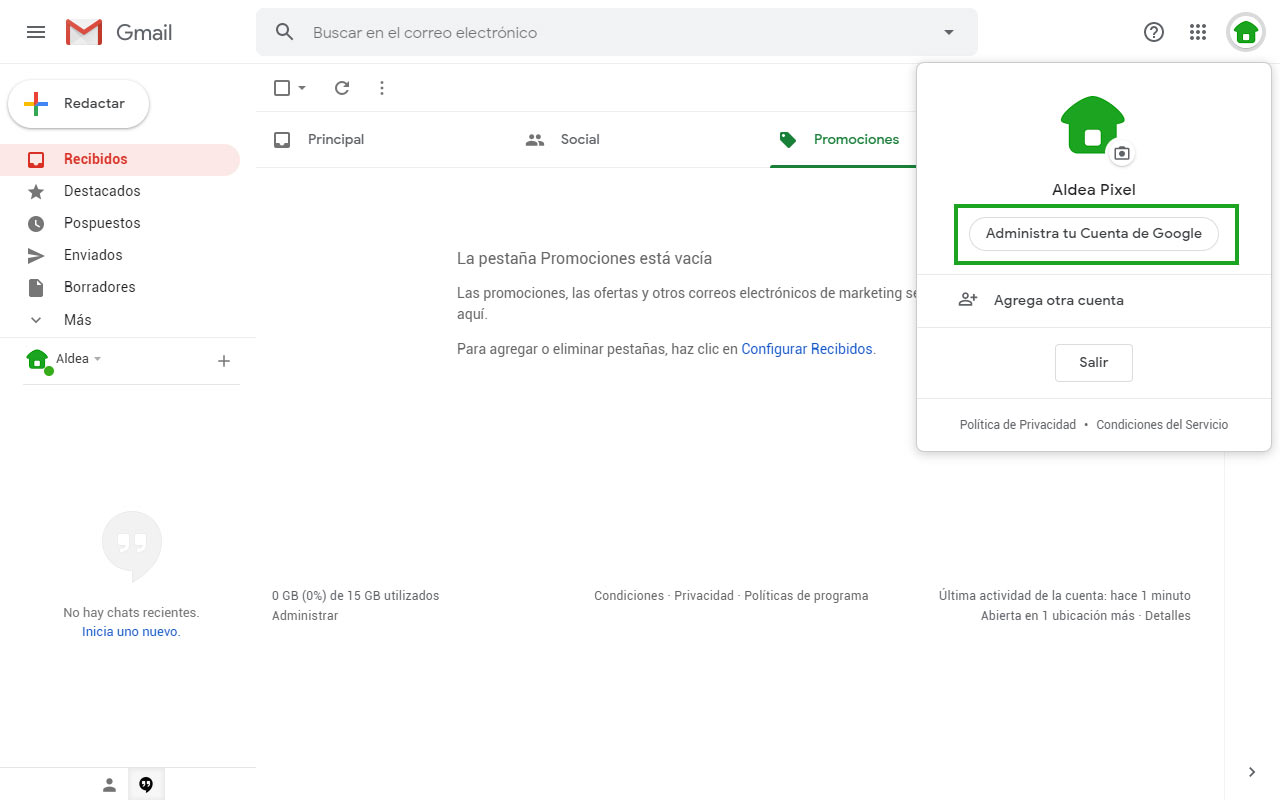Open the main menu hamburger icon
The image size is (1280, 800).
[36, 32]
